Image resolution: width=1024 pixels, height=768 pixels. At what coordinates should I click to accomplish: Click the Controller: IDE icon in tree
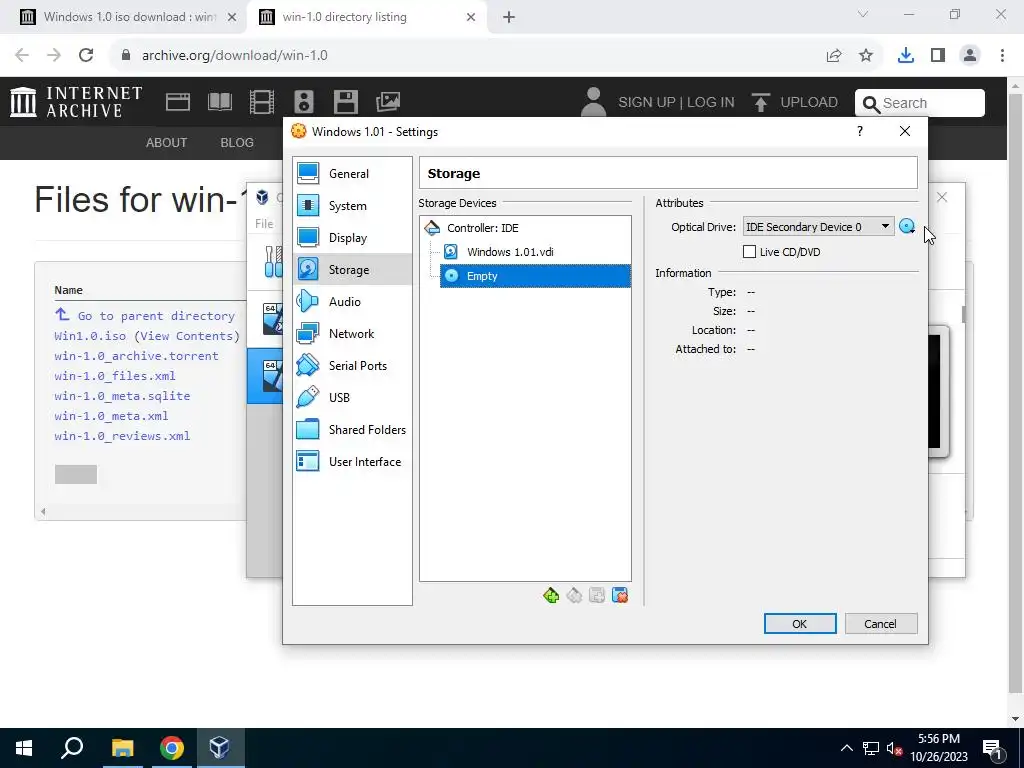pyautogui.click(x=432, y=228)
